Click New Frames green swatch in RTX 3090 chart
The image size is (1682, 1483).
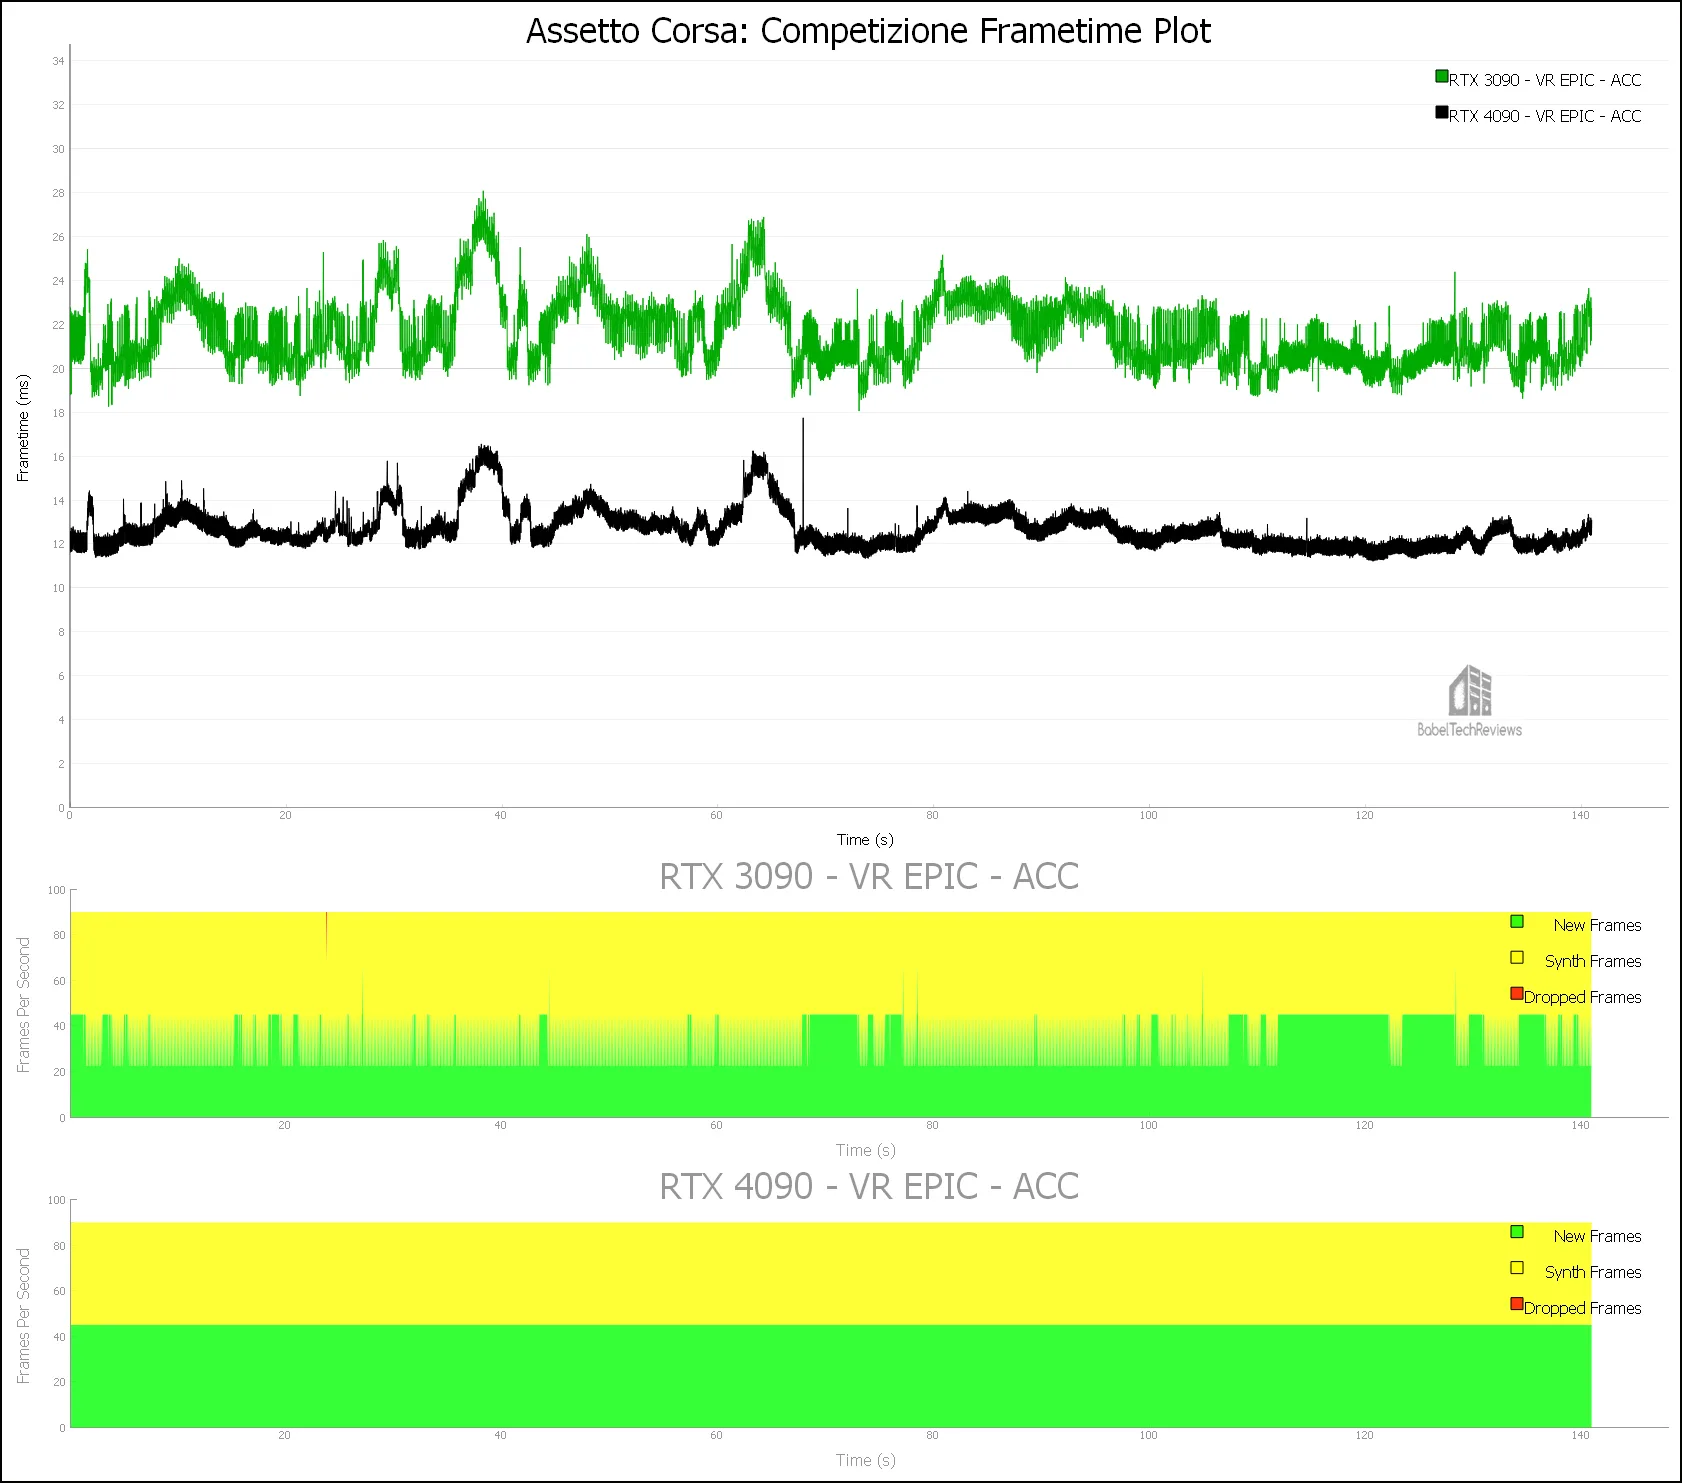[x=1517, y=921]
